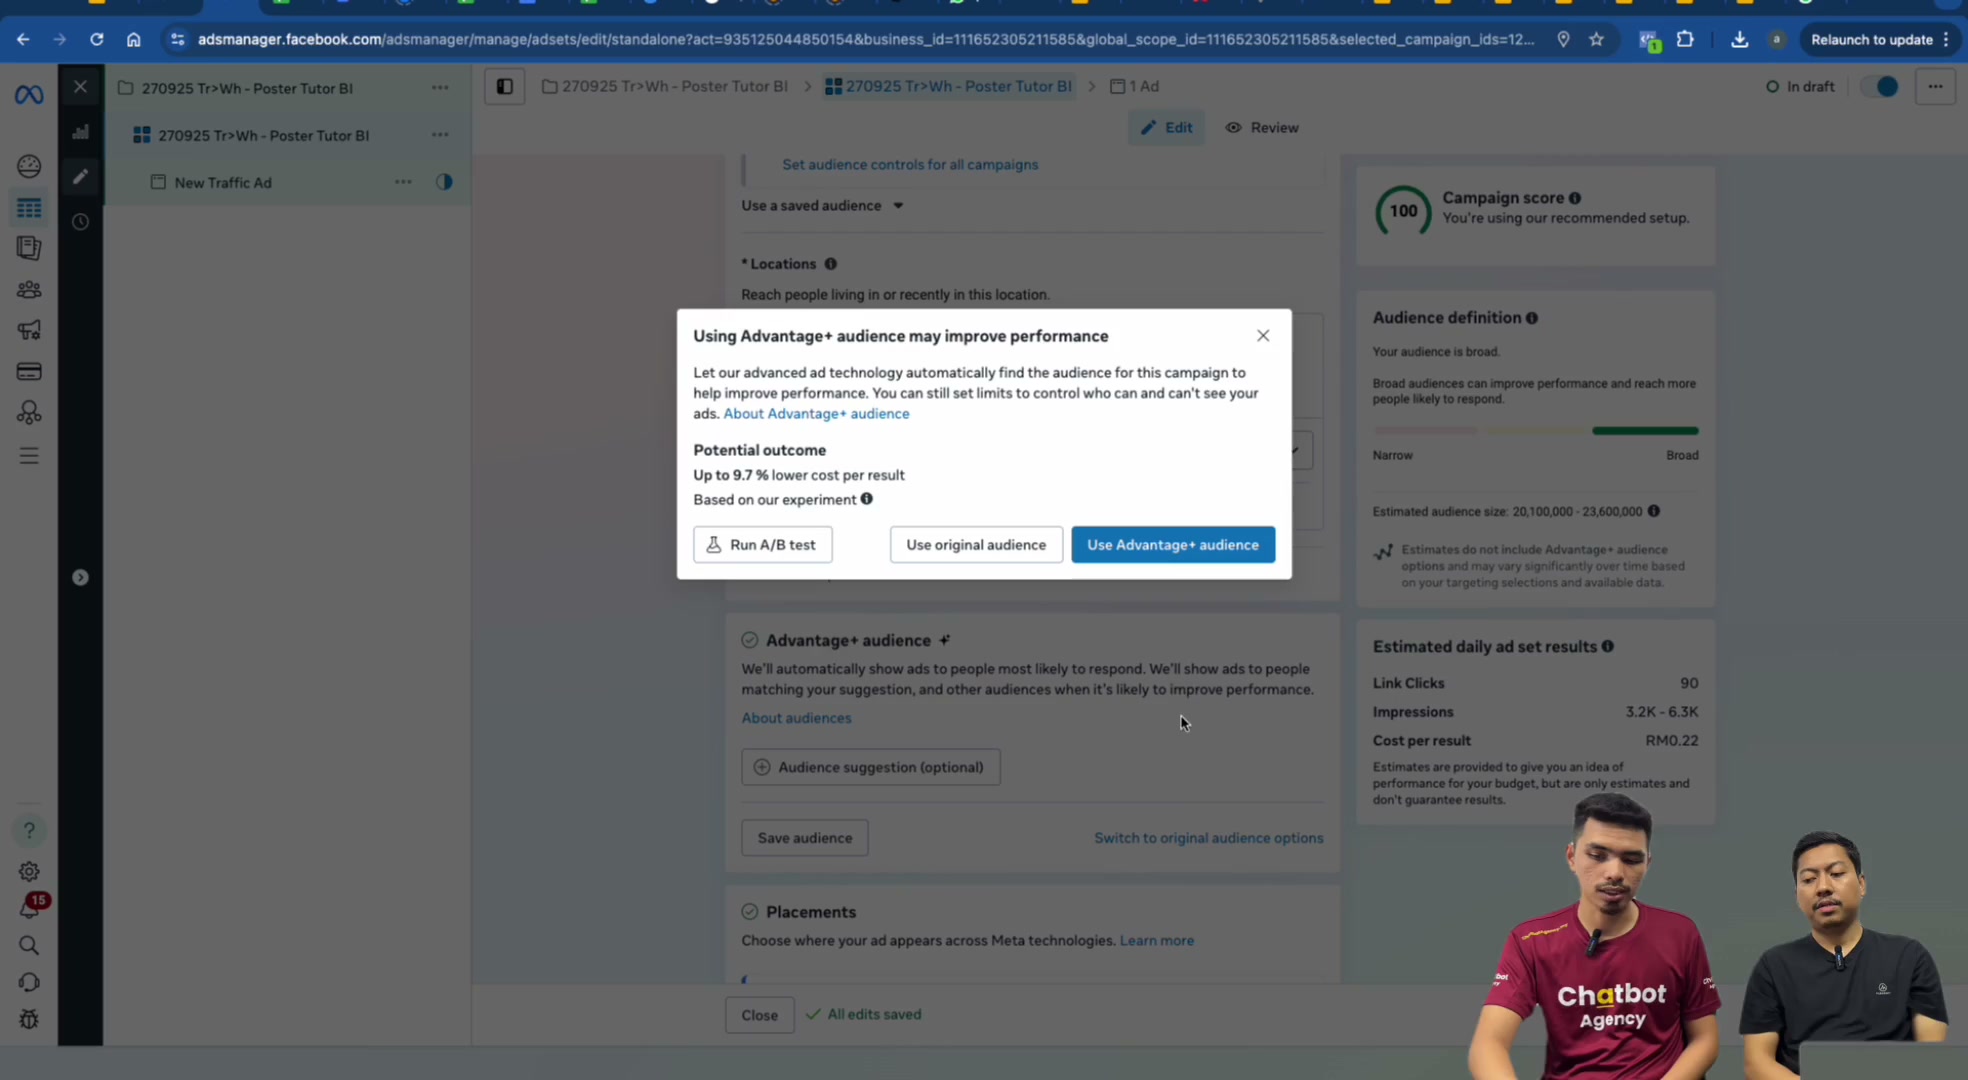Open the About Advantage+ audience link
Screen dimensions: 1968x1080
click(816, 414)
